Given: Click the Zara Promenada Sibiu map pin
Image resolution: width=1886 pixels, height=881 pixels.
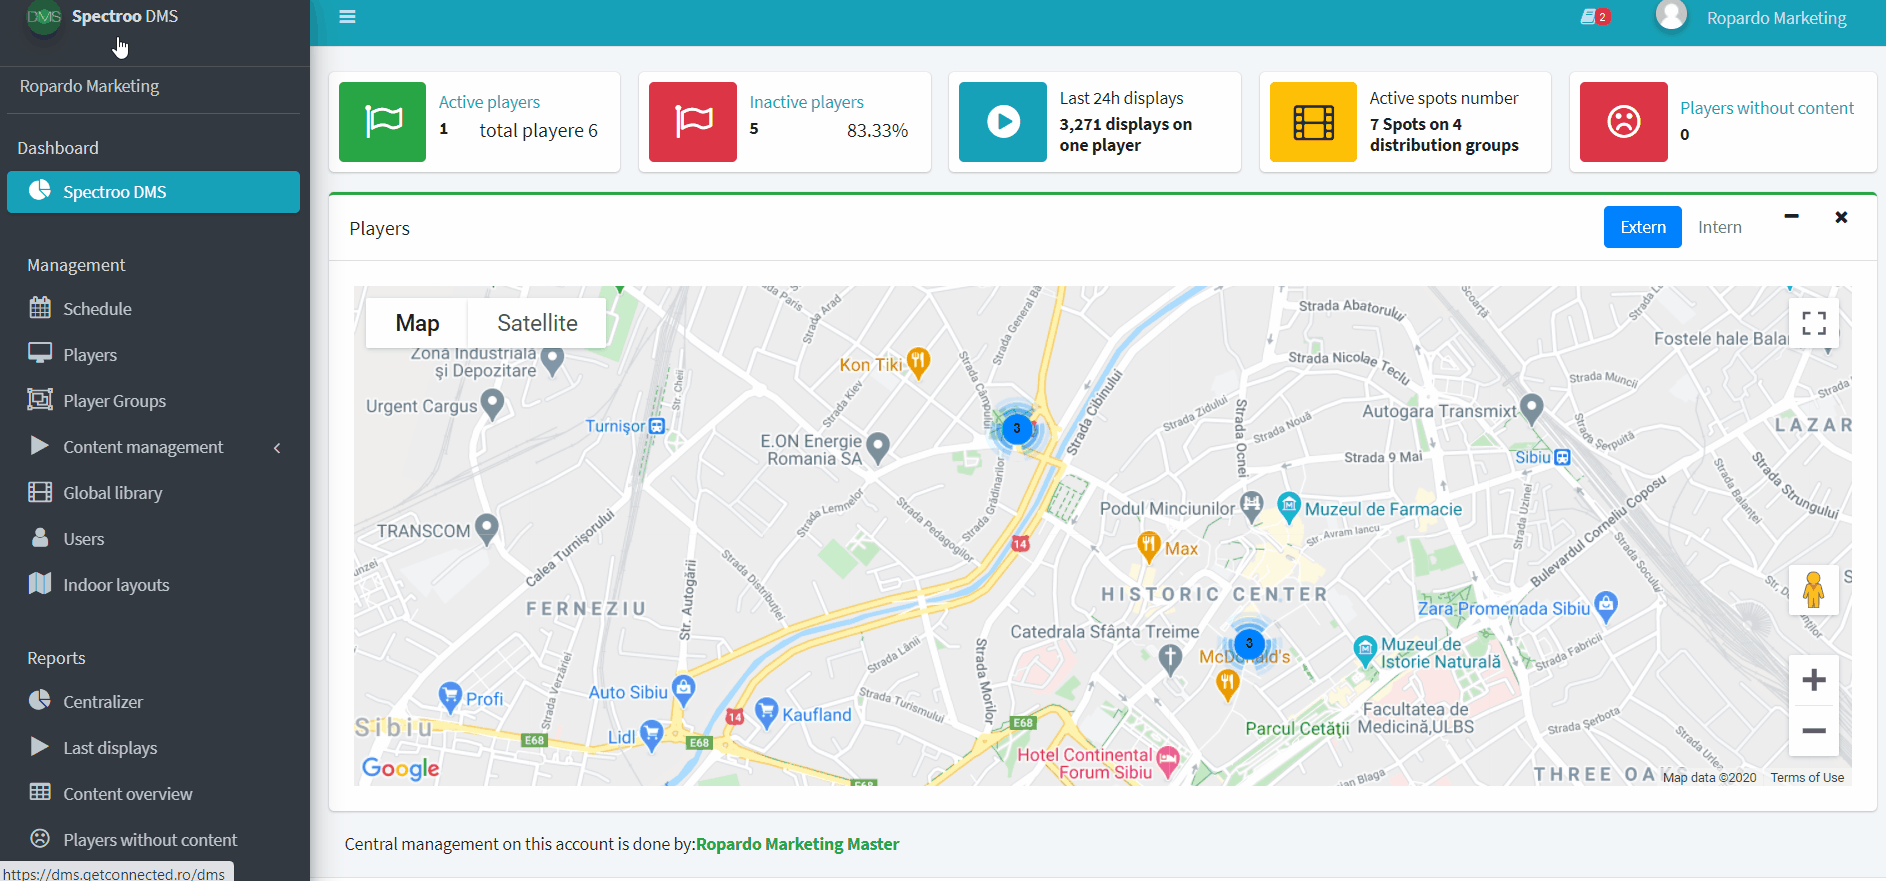Looking at the screenshot, I should click(1606, 605).
